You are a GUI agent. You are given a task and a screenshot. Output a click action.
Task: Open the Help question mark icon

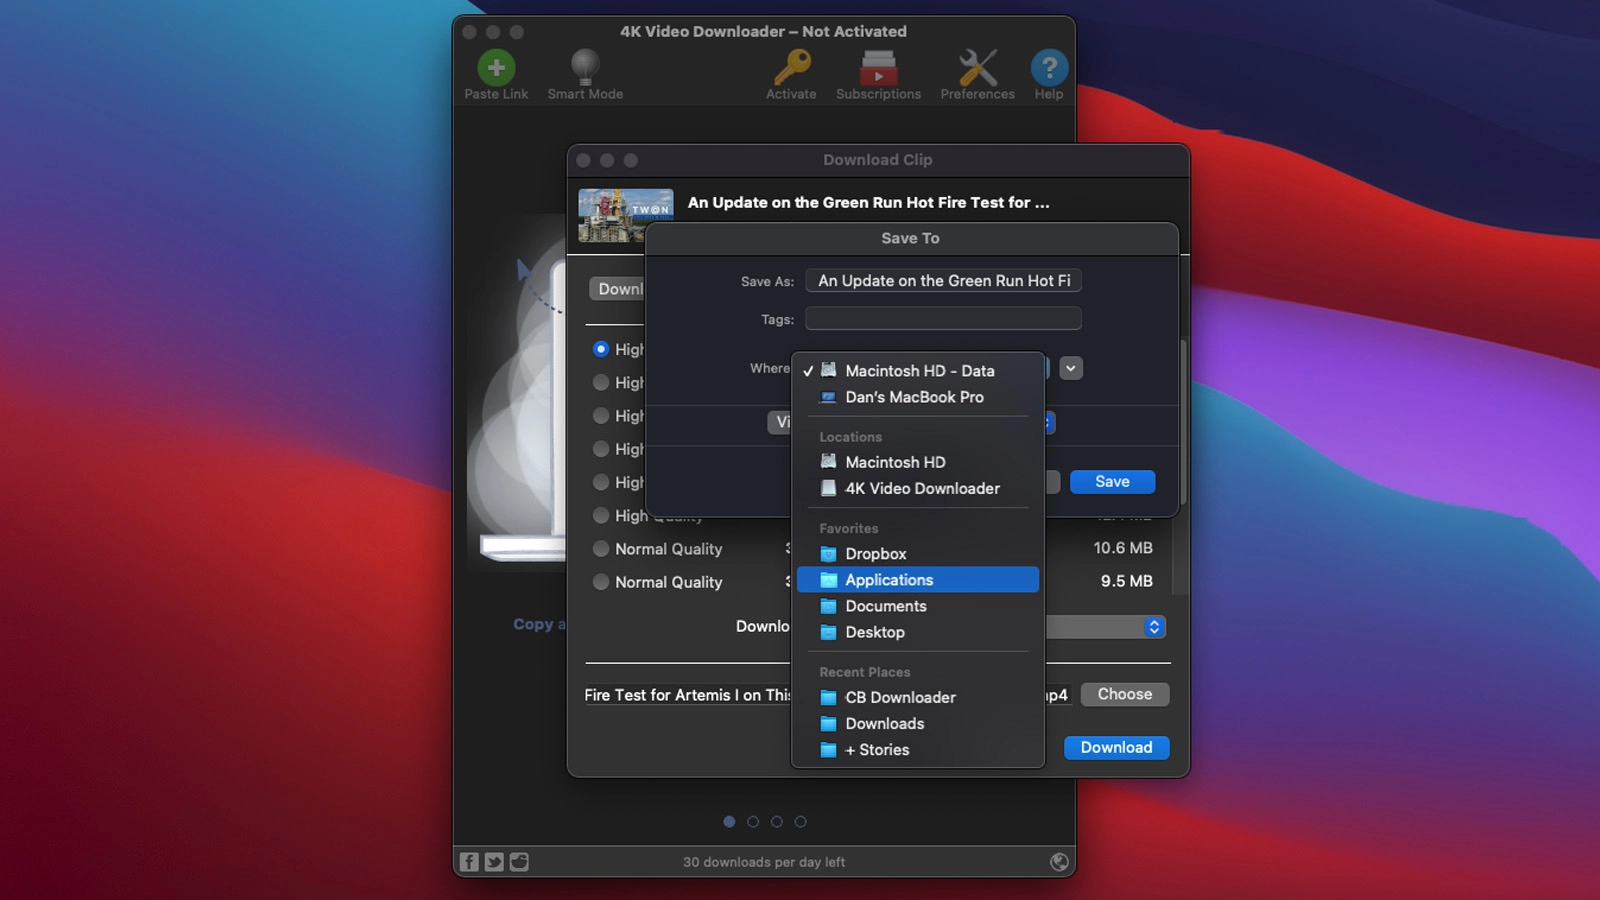tap(1049, 68)
